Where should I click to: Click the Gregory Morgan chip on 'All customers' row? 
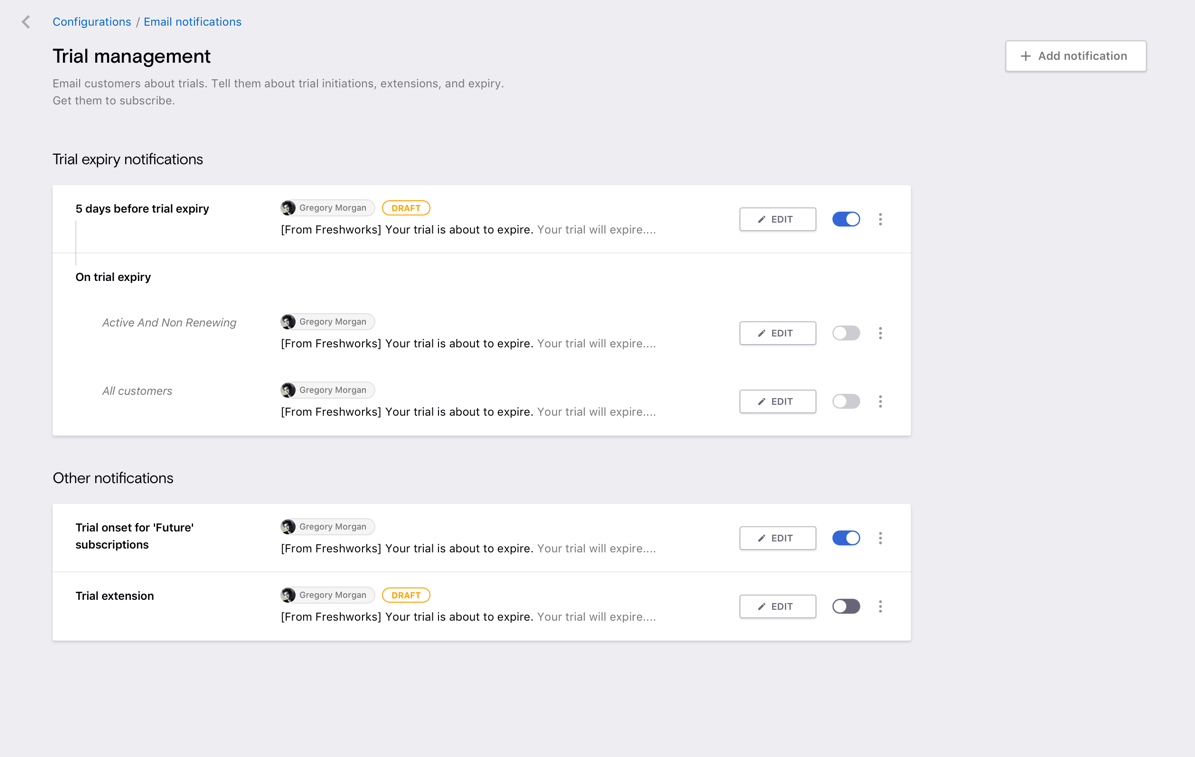pyautogui.click(x=327, y=390)
